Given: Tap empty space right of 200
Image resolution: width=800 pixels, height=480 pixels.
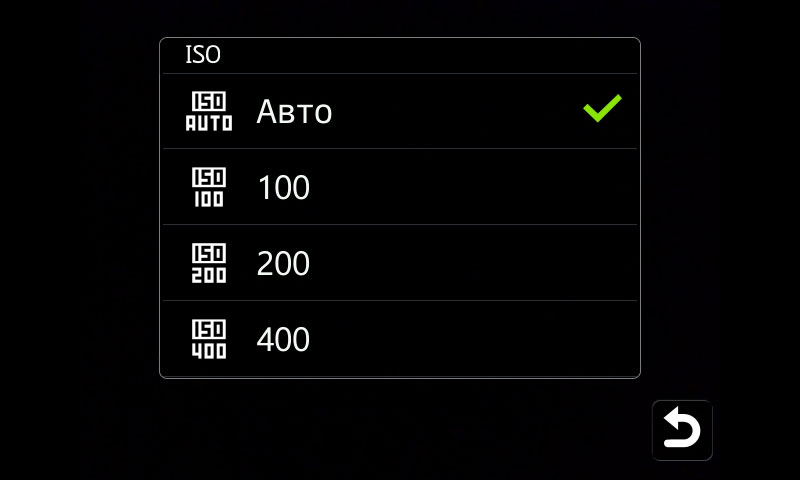Looking at the screenshot, I should point(470,264).
